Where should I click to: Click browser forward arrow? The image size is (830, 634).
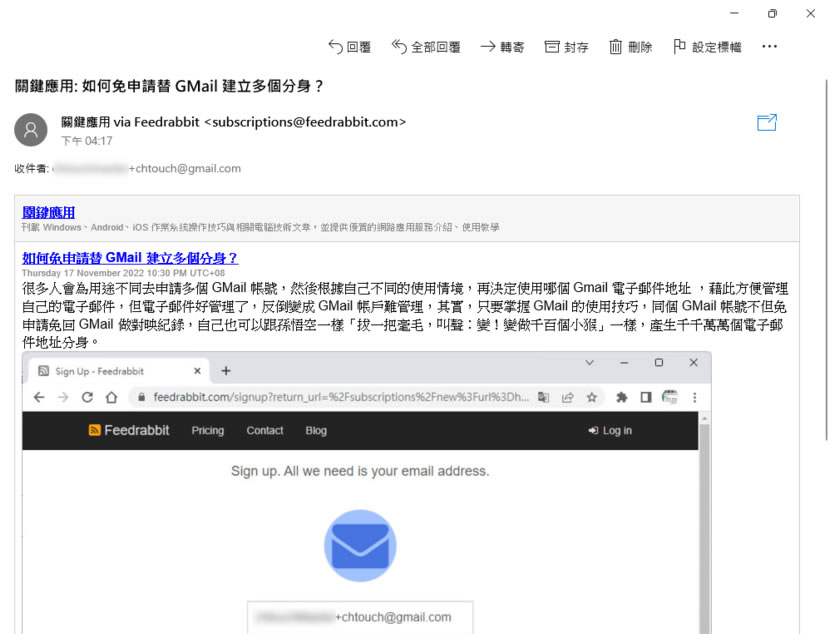tap(63, 397)
